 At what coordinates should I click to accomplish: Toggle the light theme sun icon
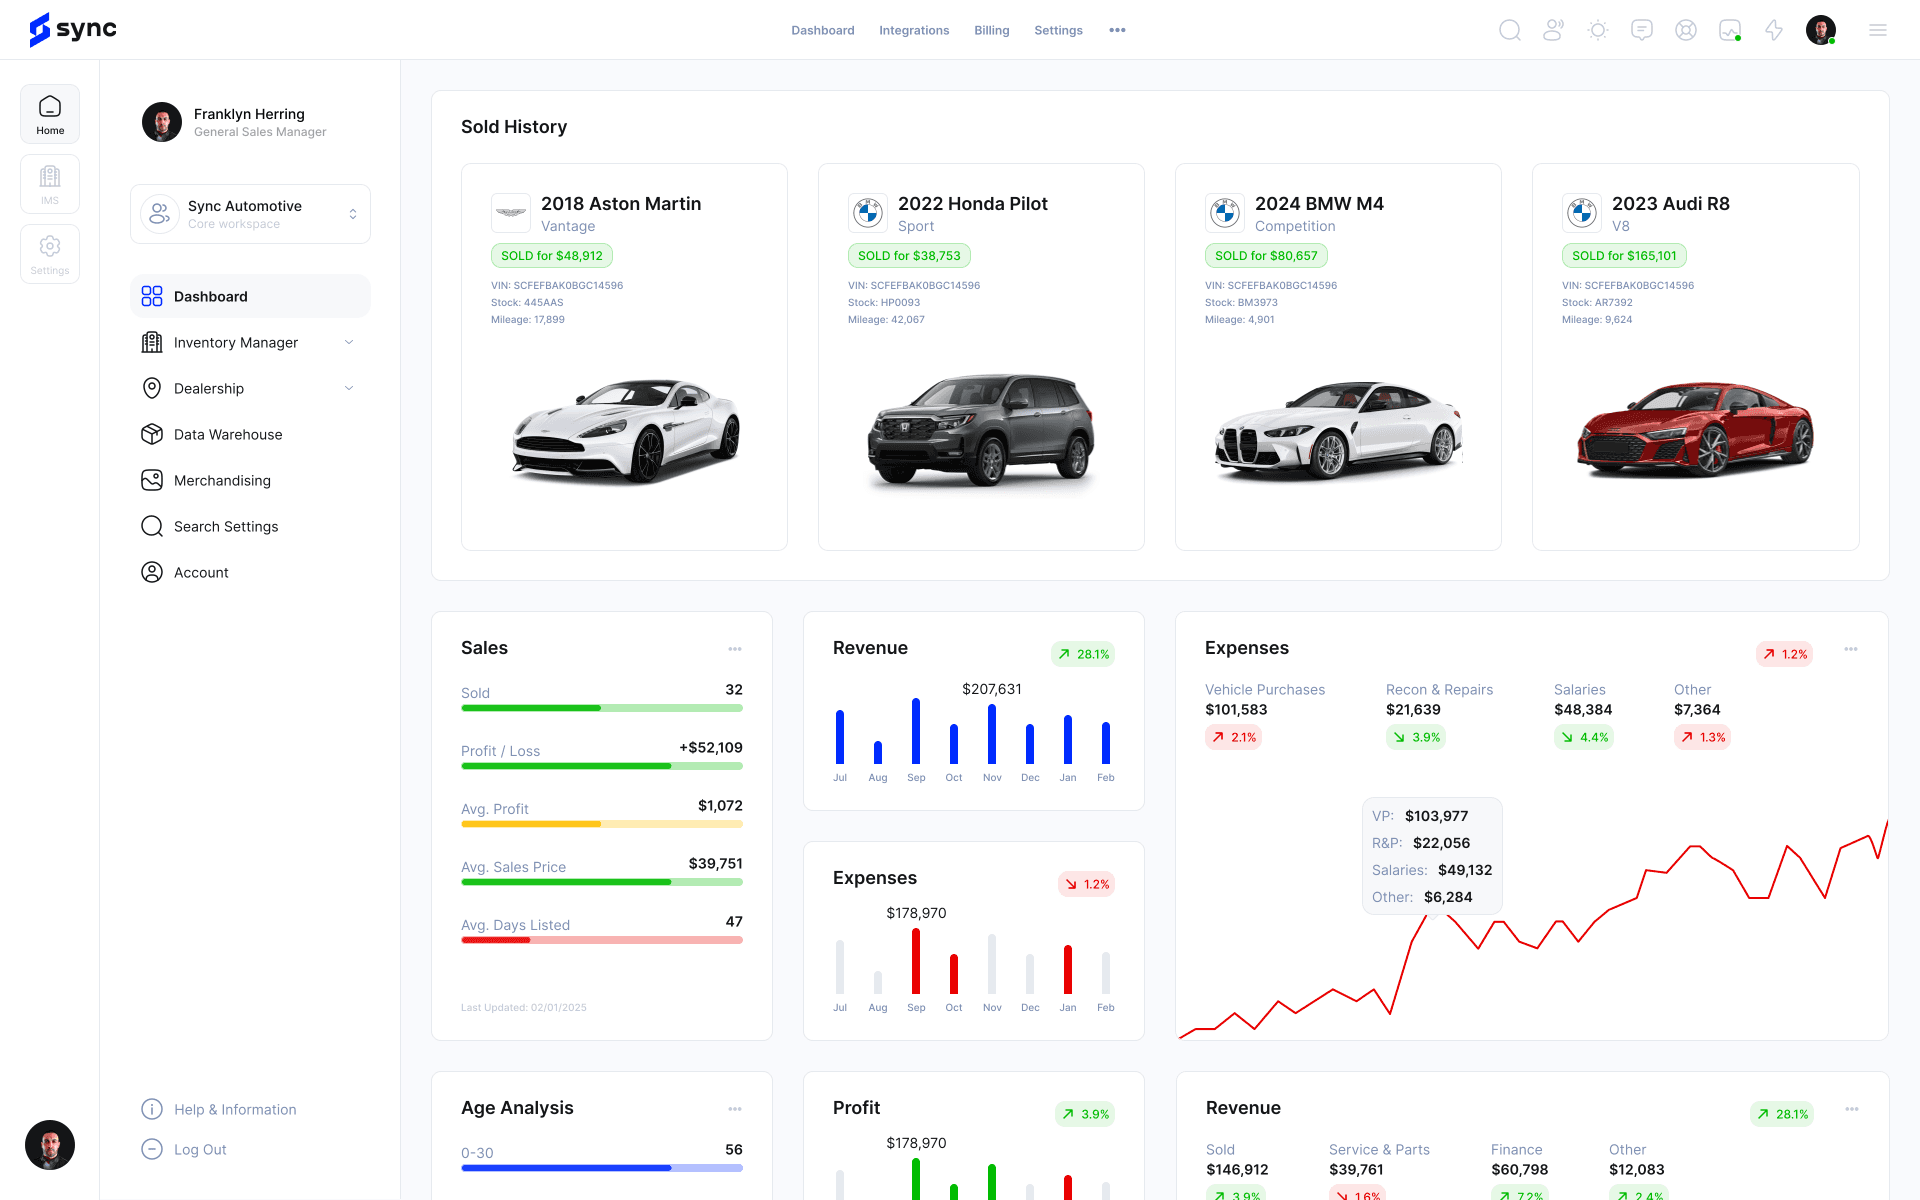pyautogui.click(x=1598, y=30)
